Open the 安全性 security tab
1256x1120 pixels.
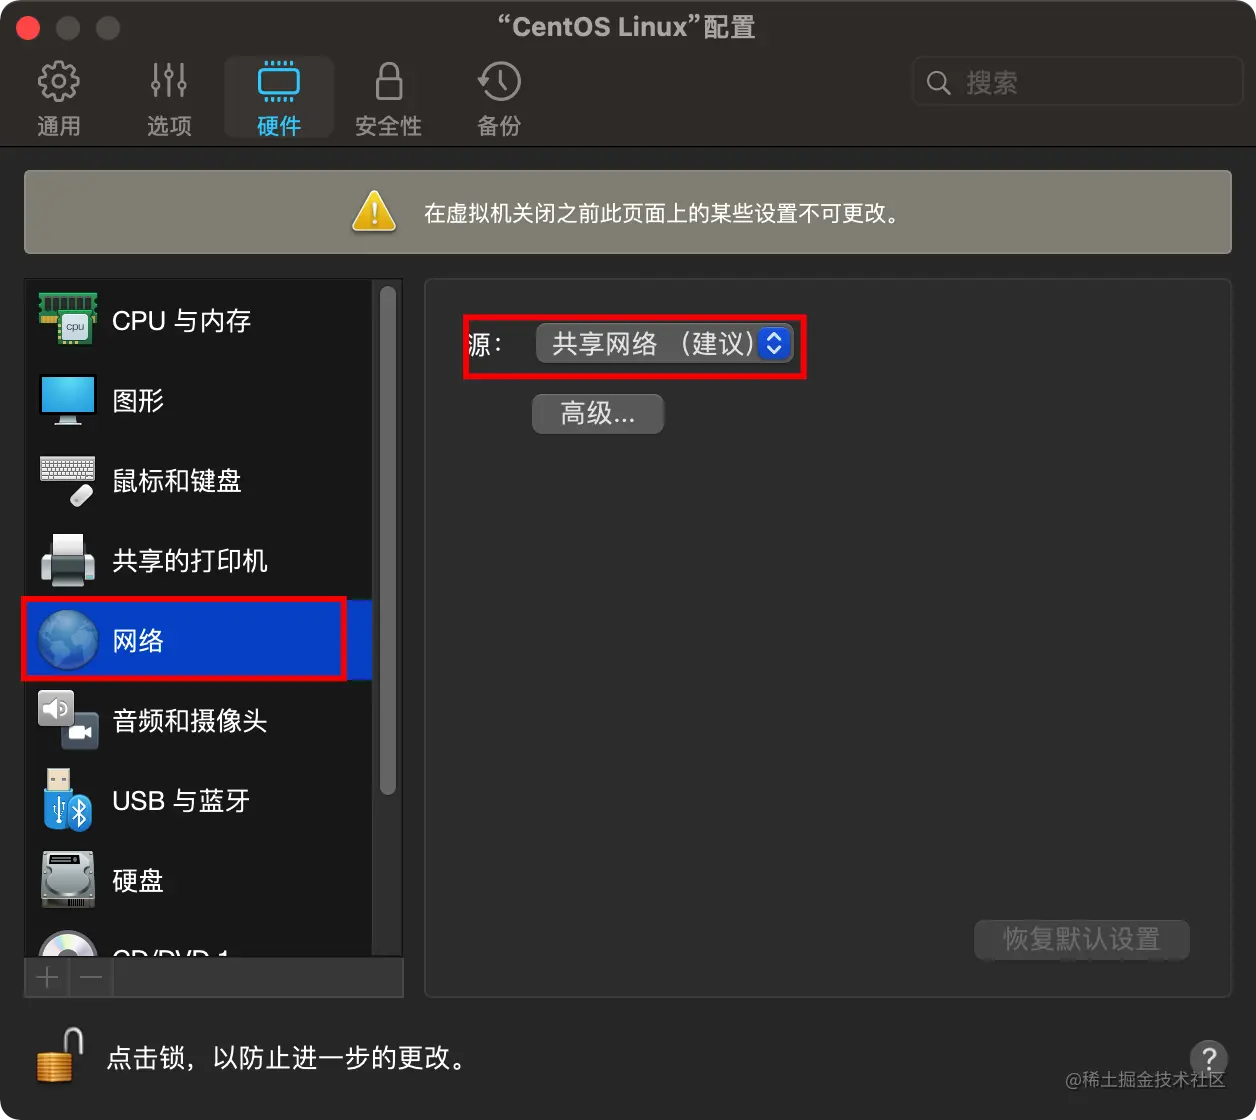[x=388, y=99]
